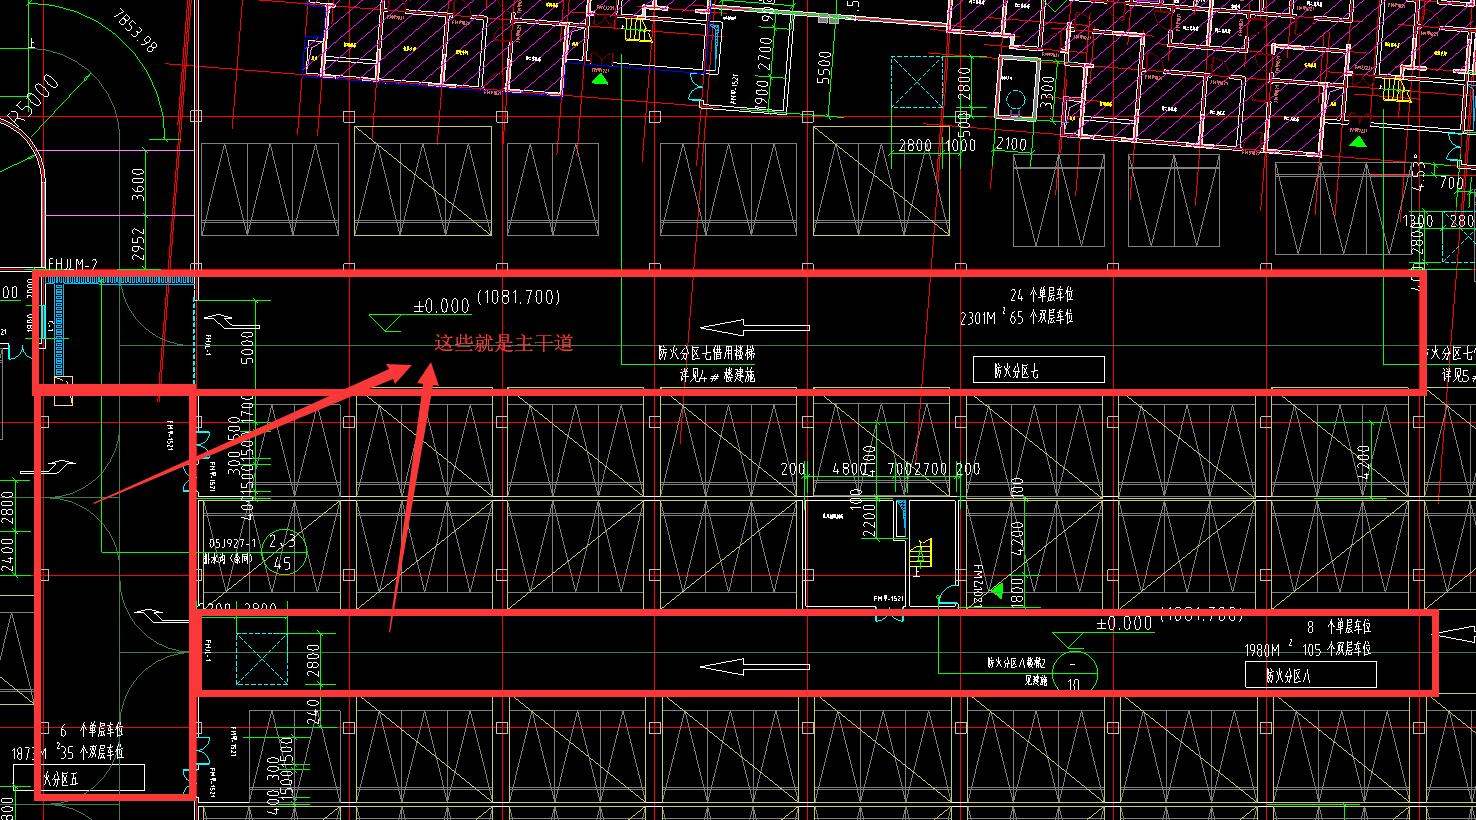Select the '2301M' area label
1476x820 pixels.
pos(980,319)
